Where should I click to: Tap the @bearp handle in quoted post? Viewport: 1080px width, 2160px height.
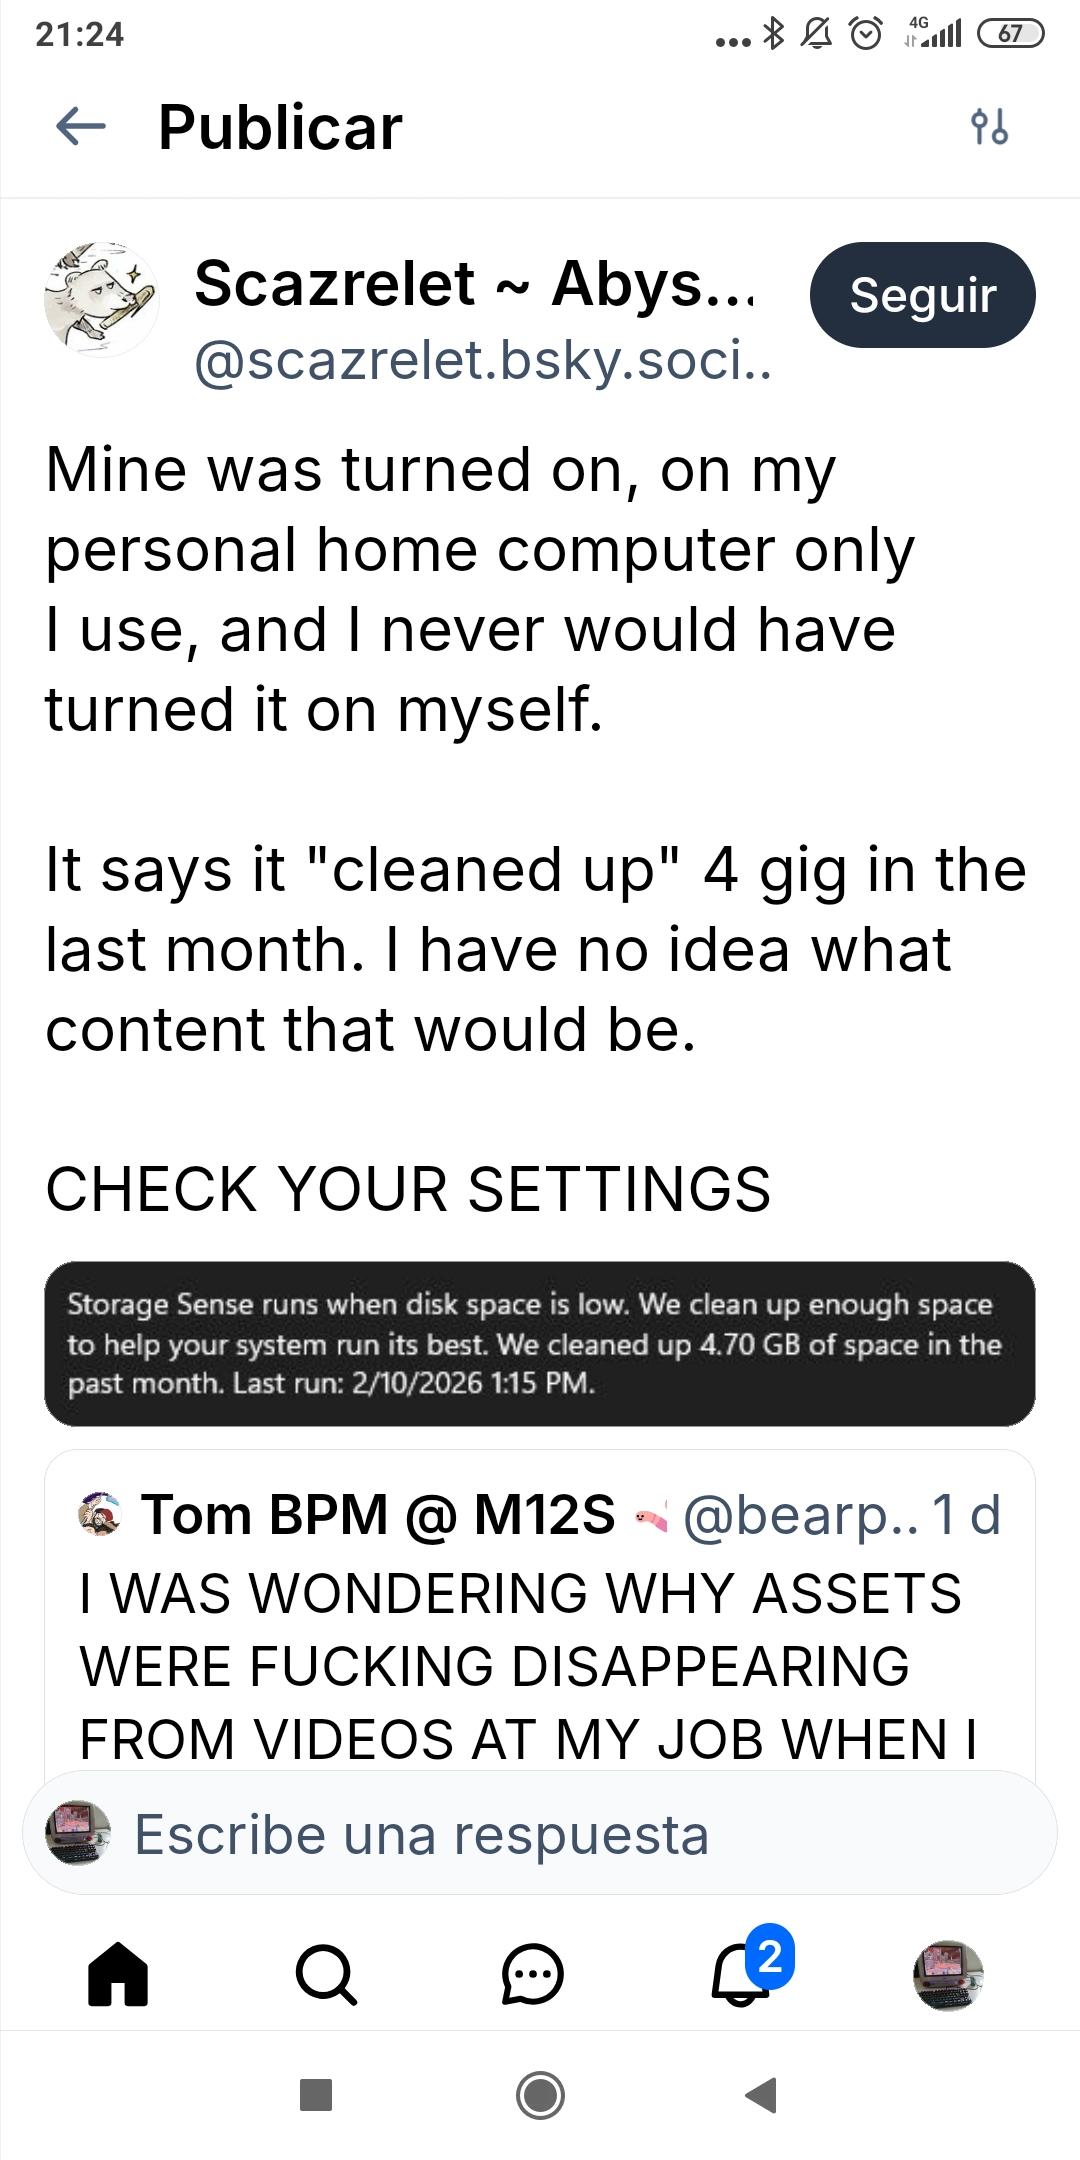(x=800, y=1514)
